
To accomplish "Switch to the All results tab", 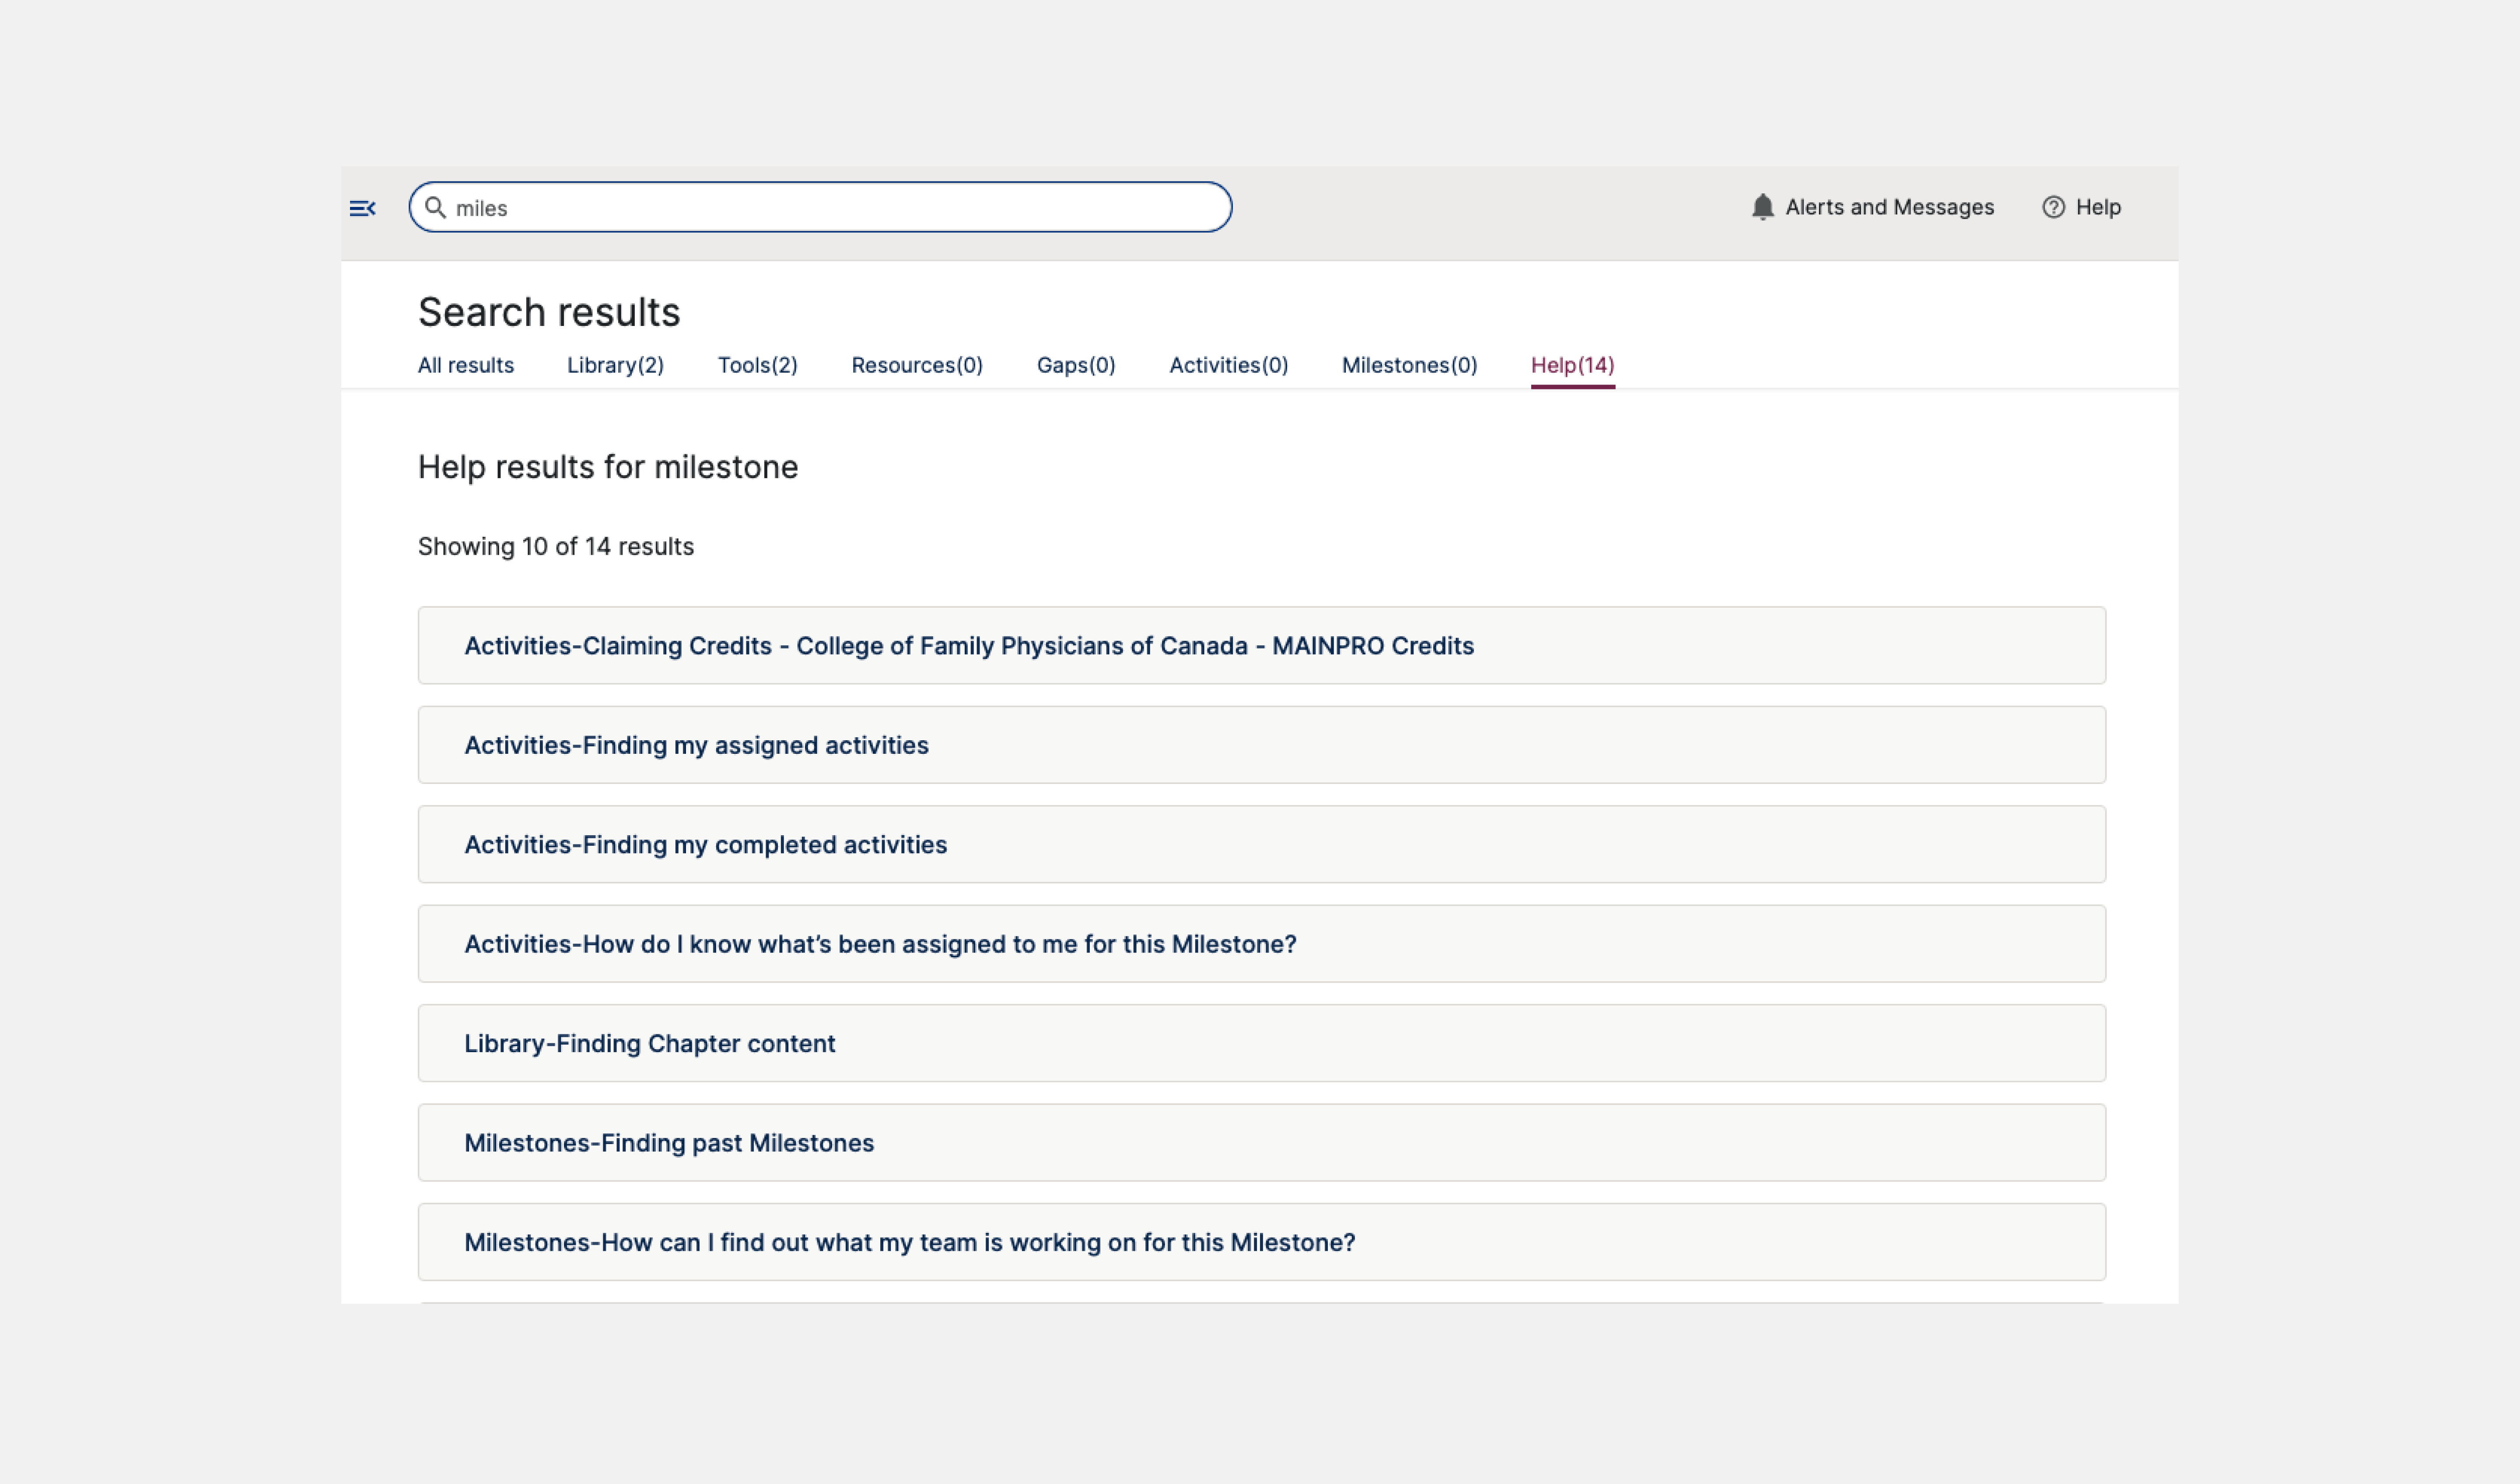I will [x=465, y=365].
